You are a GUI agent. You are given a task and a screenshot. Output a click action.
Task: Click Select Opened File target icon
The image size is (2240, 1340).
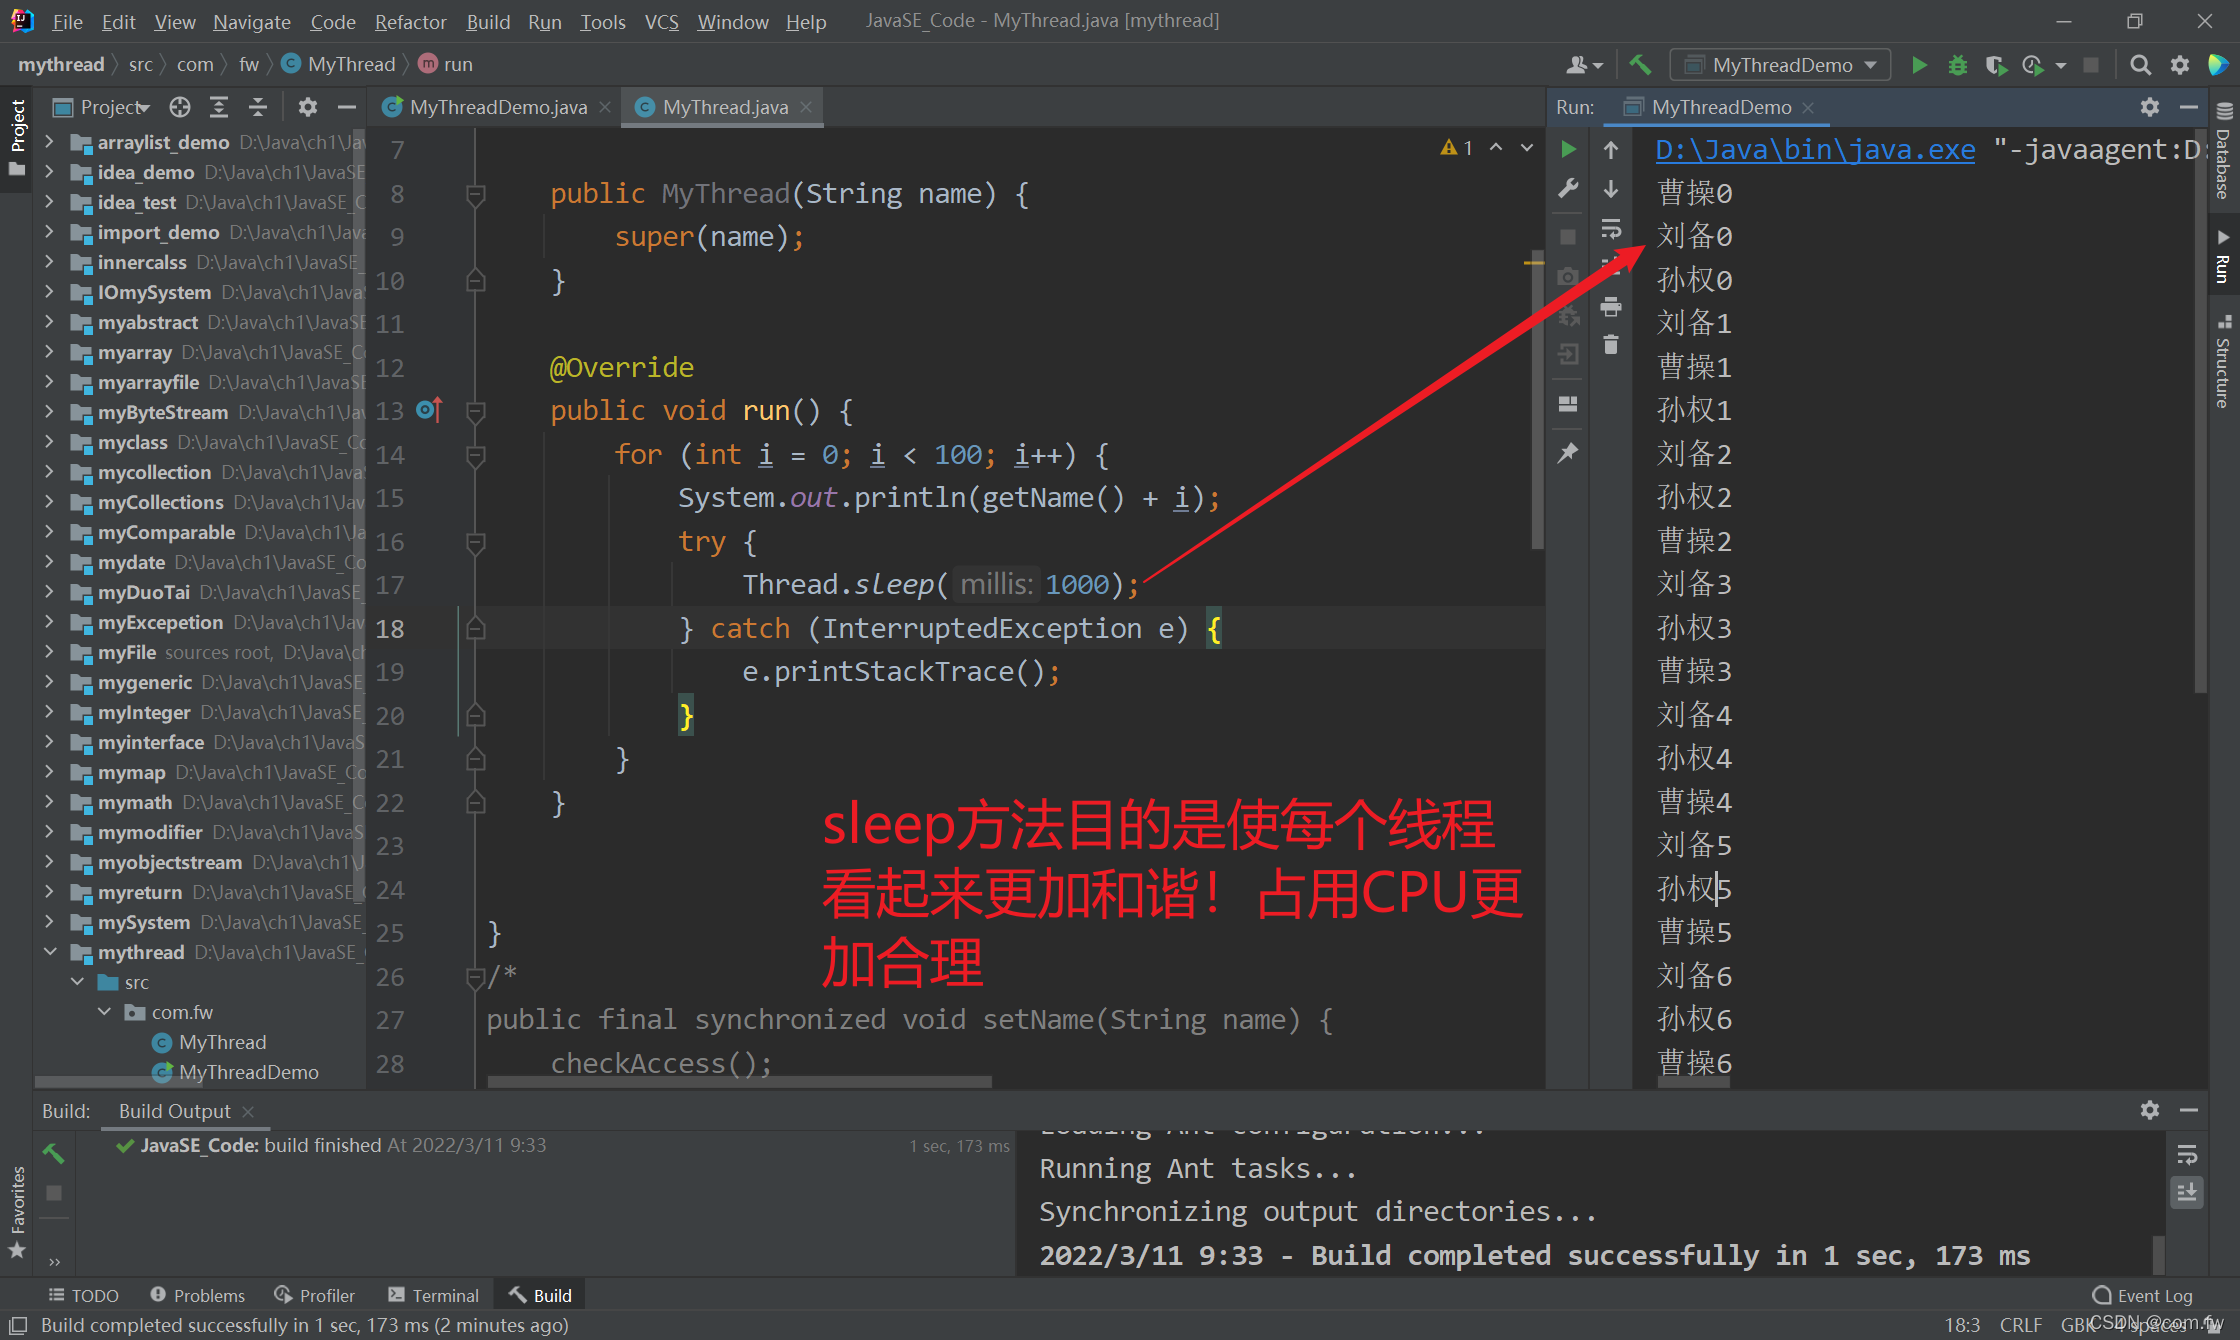[x=180, y=107]
